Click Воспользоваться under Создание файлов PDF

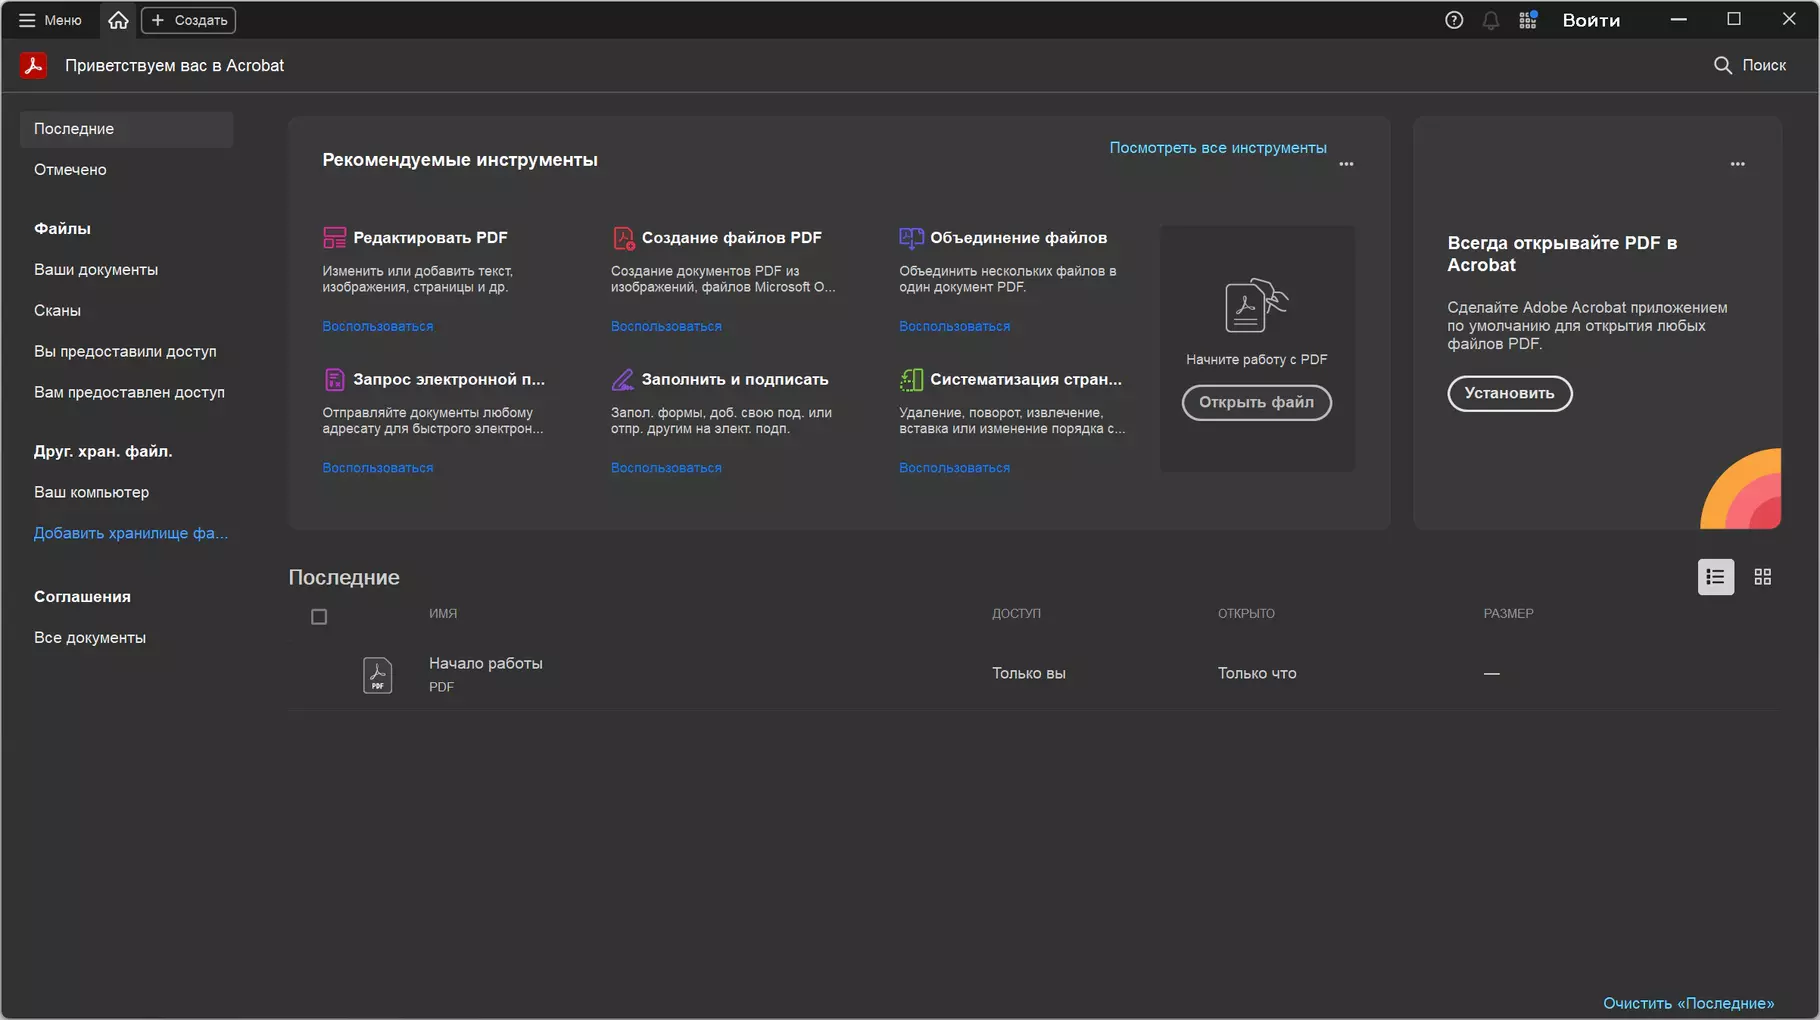[x=666, y=327]
